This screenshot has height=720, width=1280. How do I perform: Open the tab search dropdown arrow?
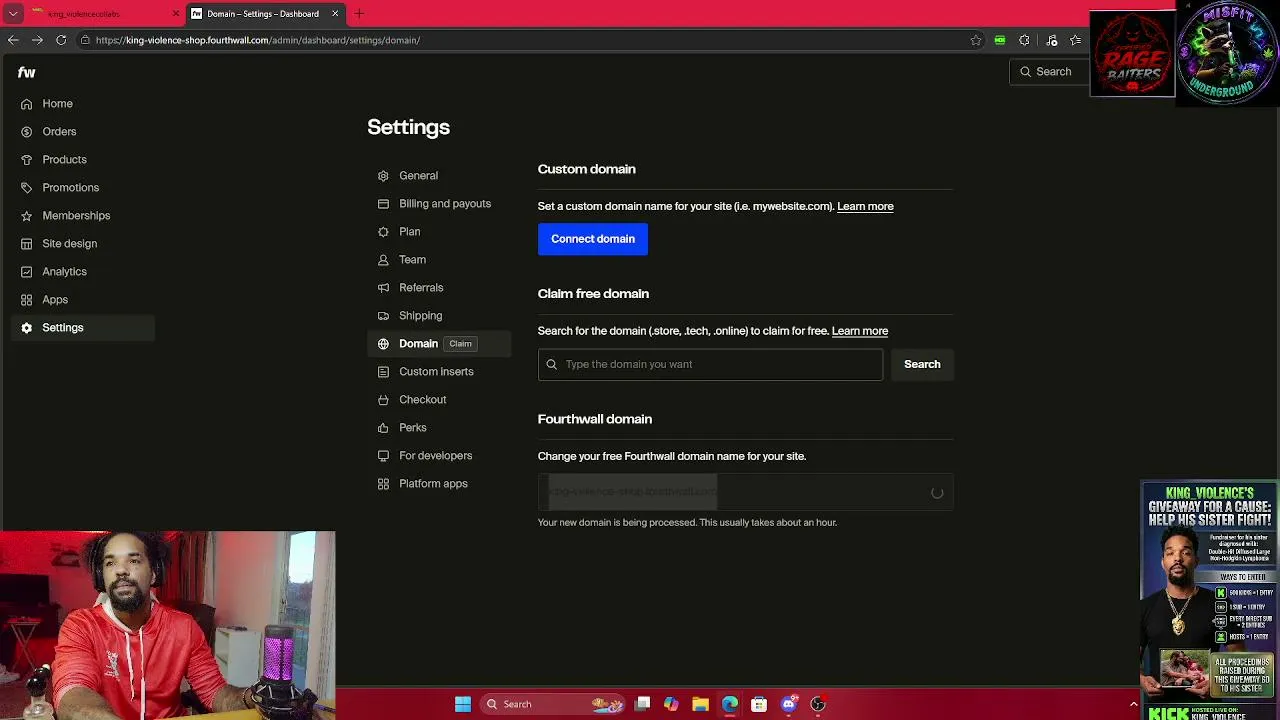(13, 14)
